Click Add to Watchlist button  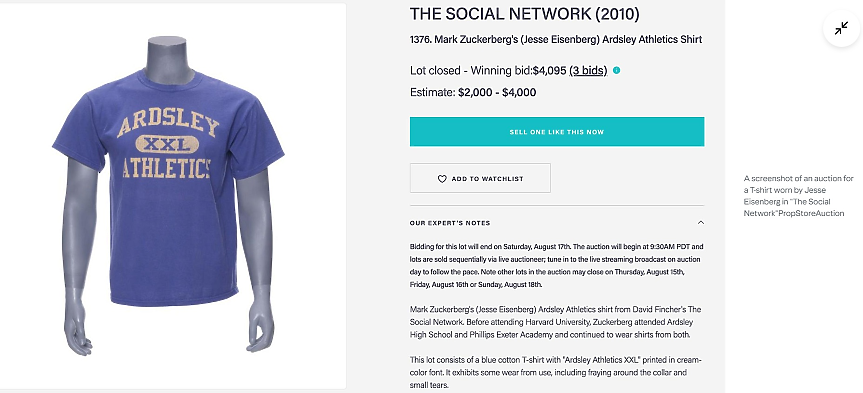pyautogui.click(x=480, y=178)
